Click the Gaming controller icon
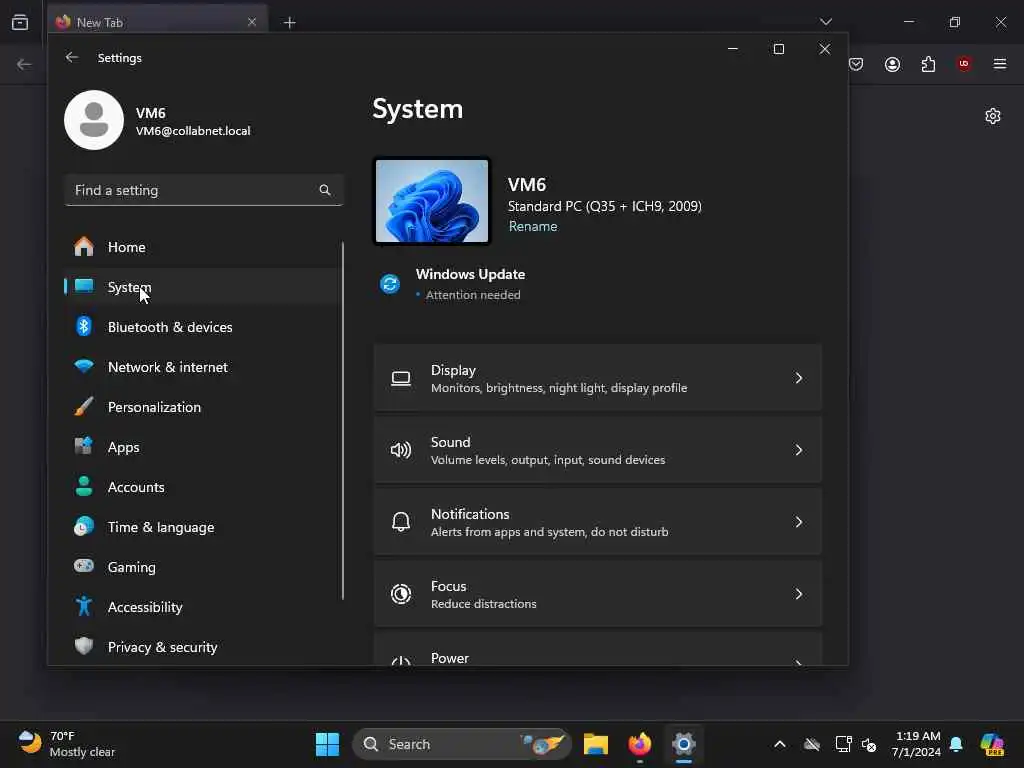 [84, 566]
